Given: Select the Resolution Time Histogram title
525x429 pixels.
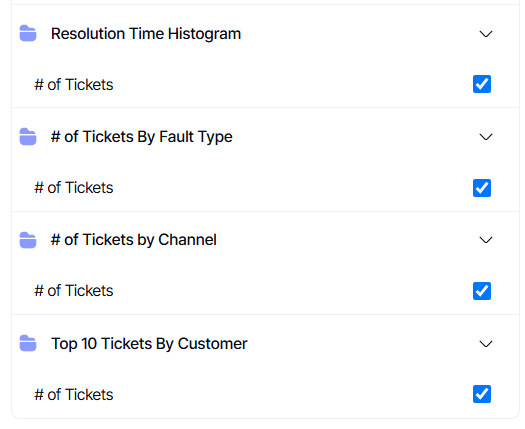Looking at the screenshot, I should pyautogui.click(x=146, y=34).
